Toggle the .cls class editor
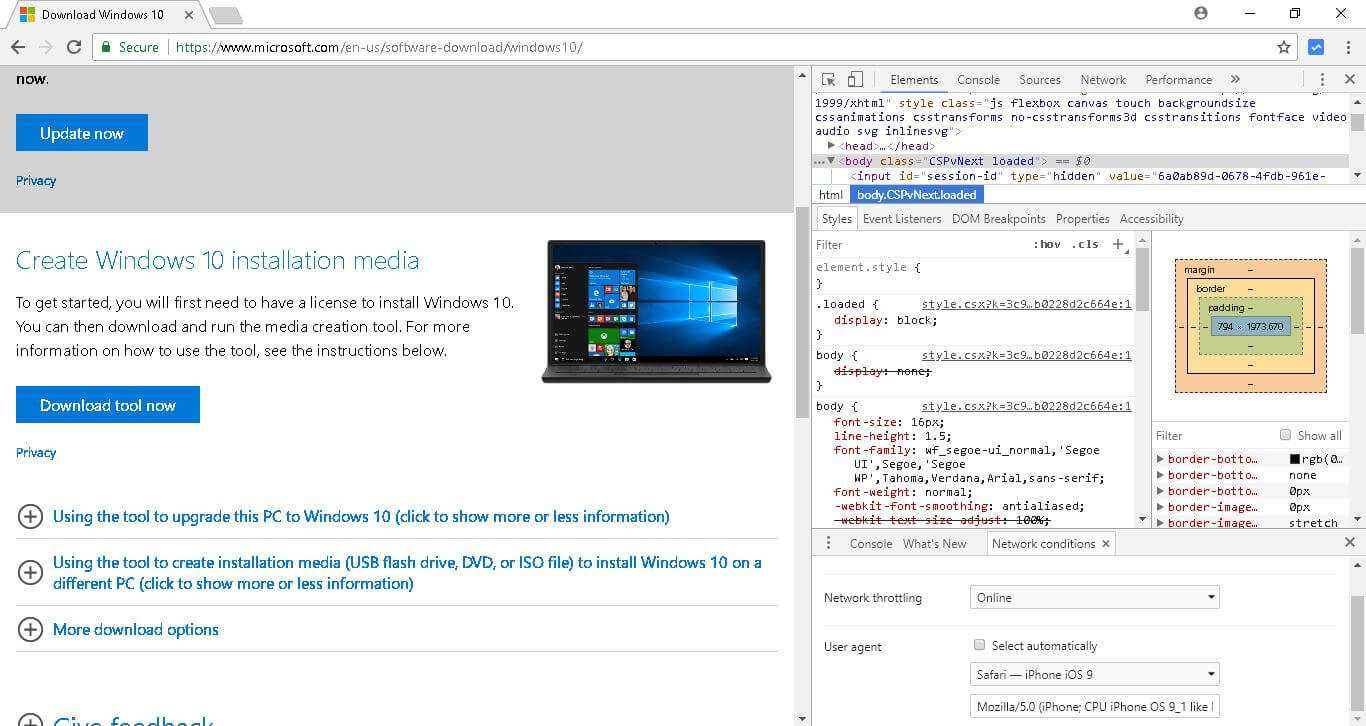The image size is (1366, 726). (1085, 244)
